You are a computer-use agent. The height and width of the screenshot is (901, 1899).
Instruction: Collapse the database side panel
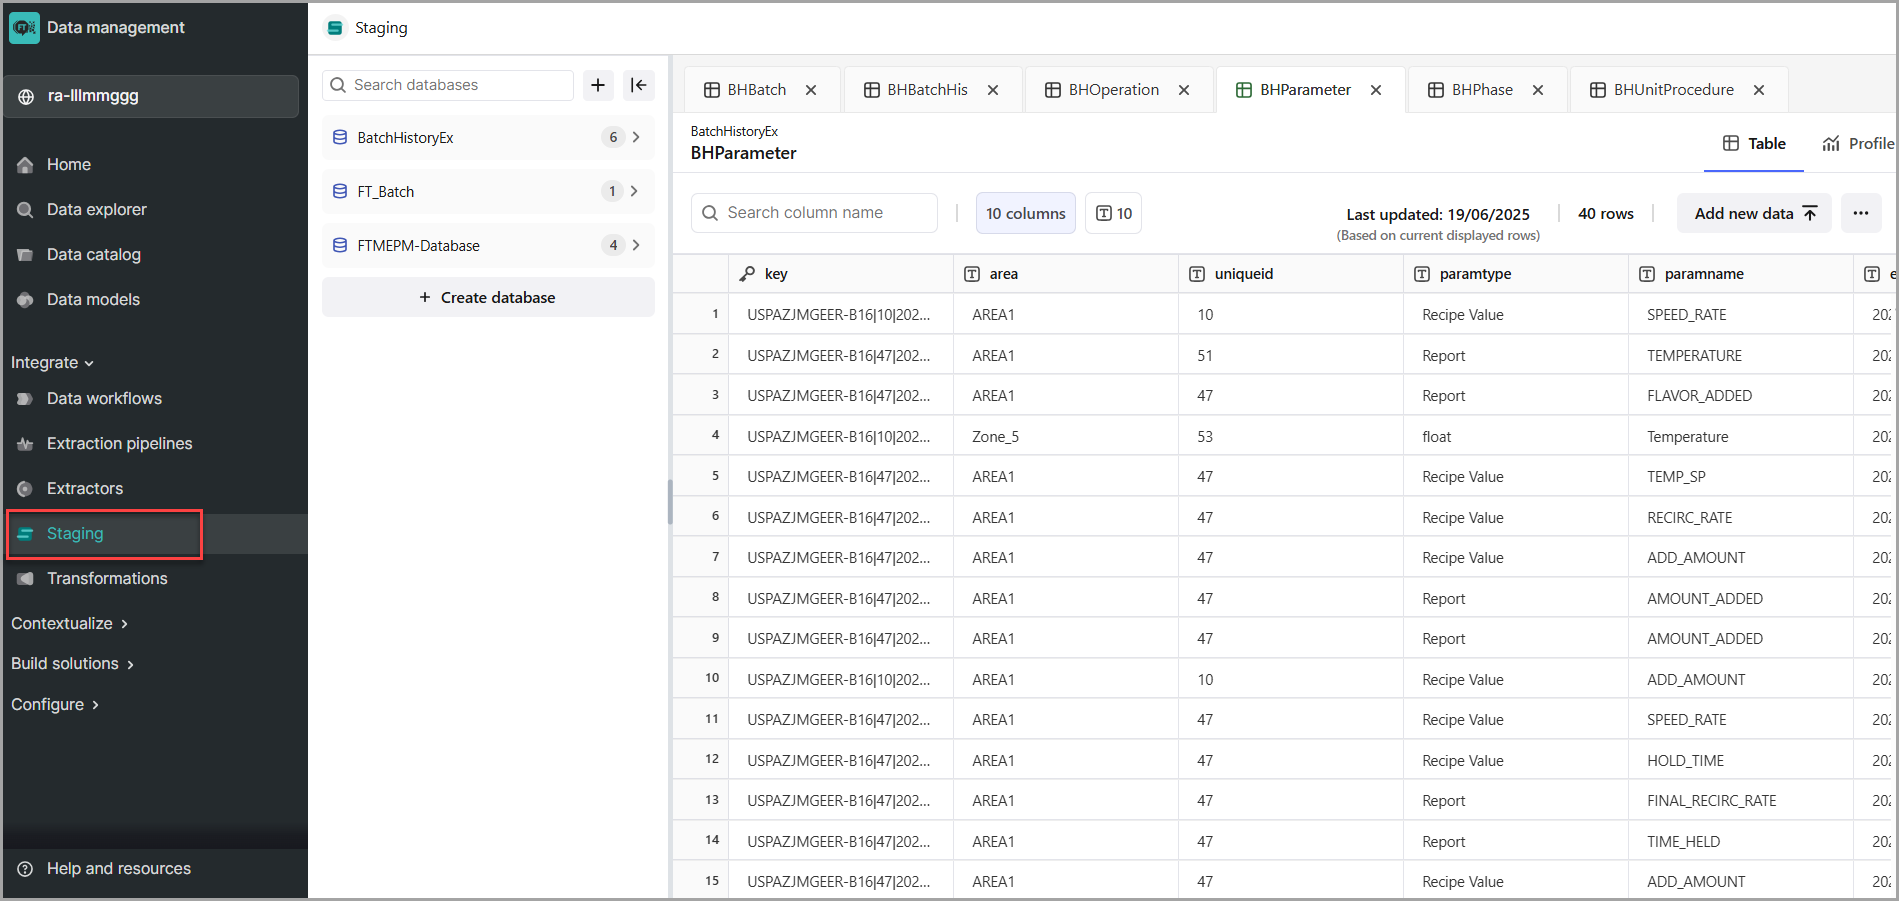click(x=639, y=85)
